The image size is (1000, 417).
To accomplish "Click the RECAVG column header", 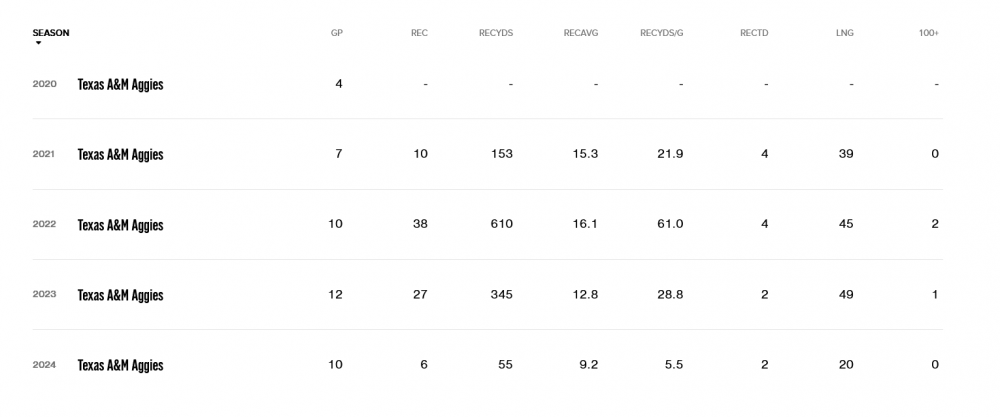I will point(580,33).
